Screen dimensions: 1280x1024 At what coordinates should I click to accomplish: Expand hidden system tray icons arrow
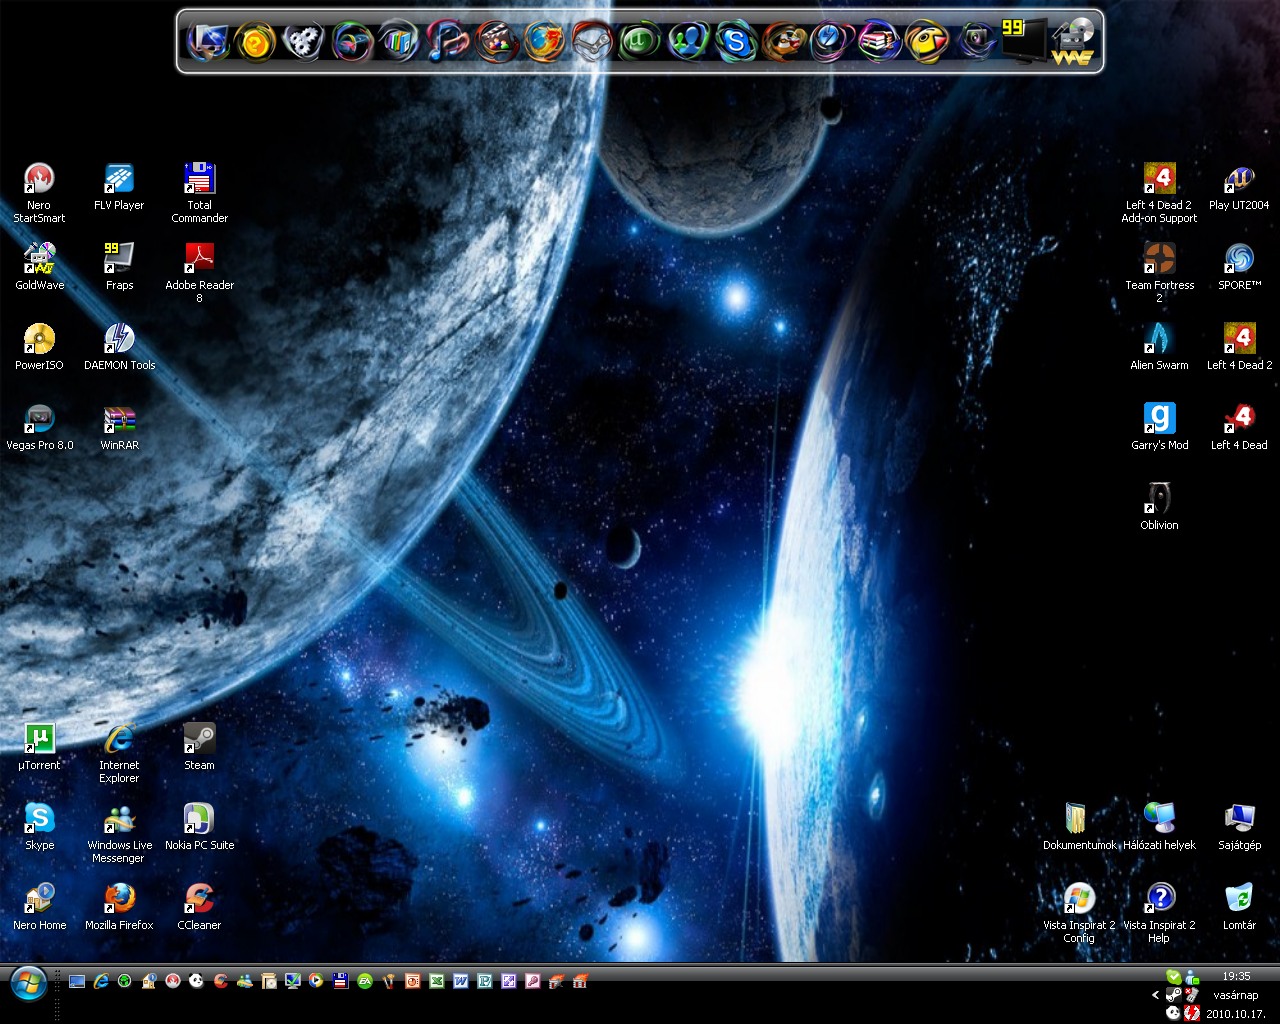(1155, 996)
